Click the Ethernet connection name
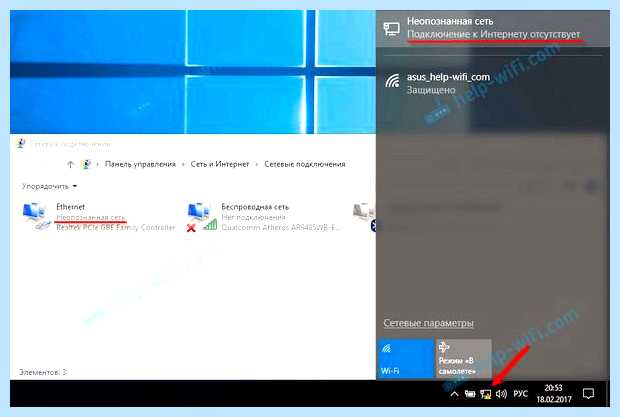The width and height of the screenshot is (620, 417). point(70,207)
